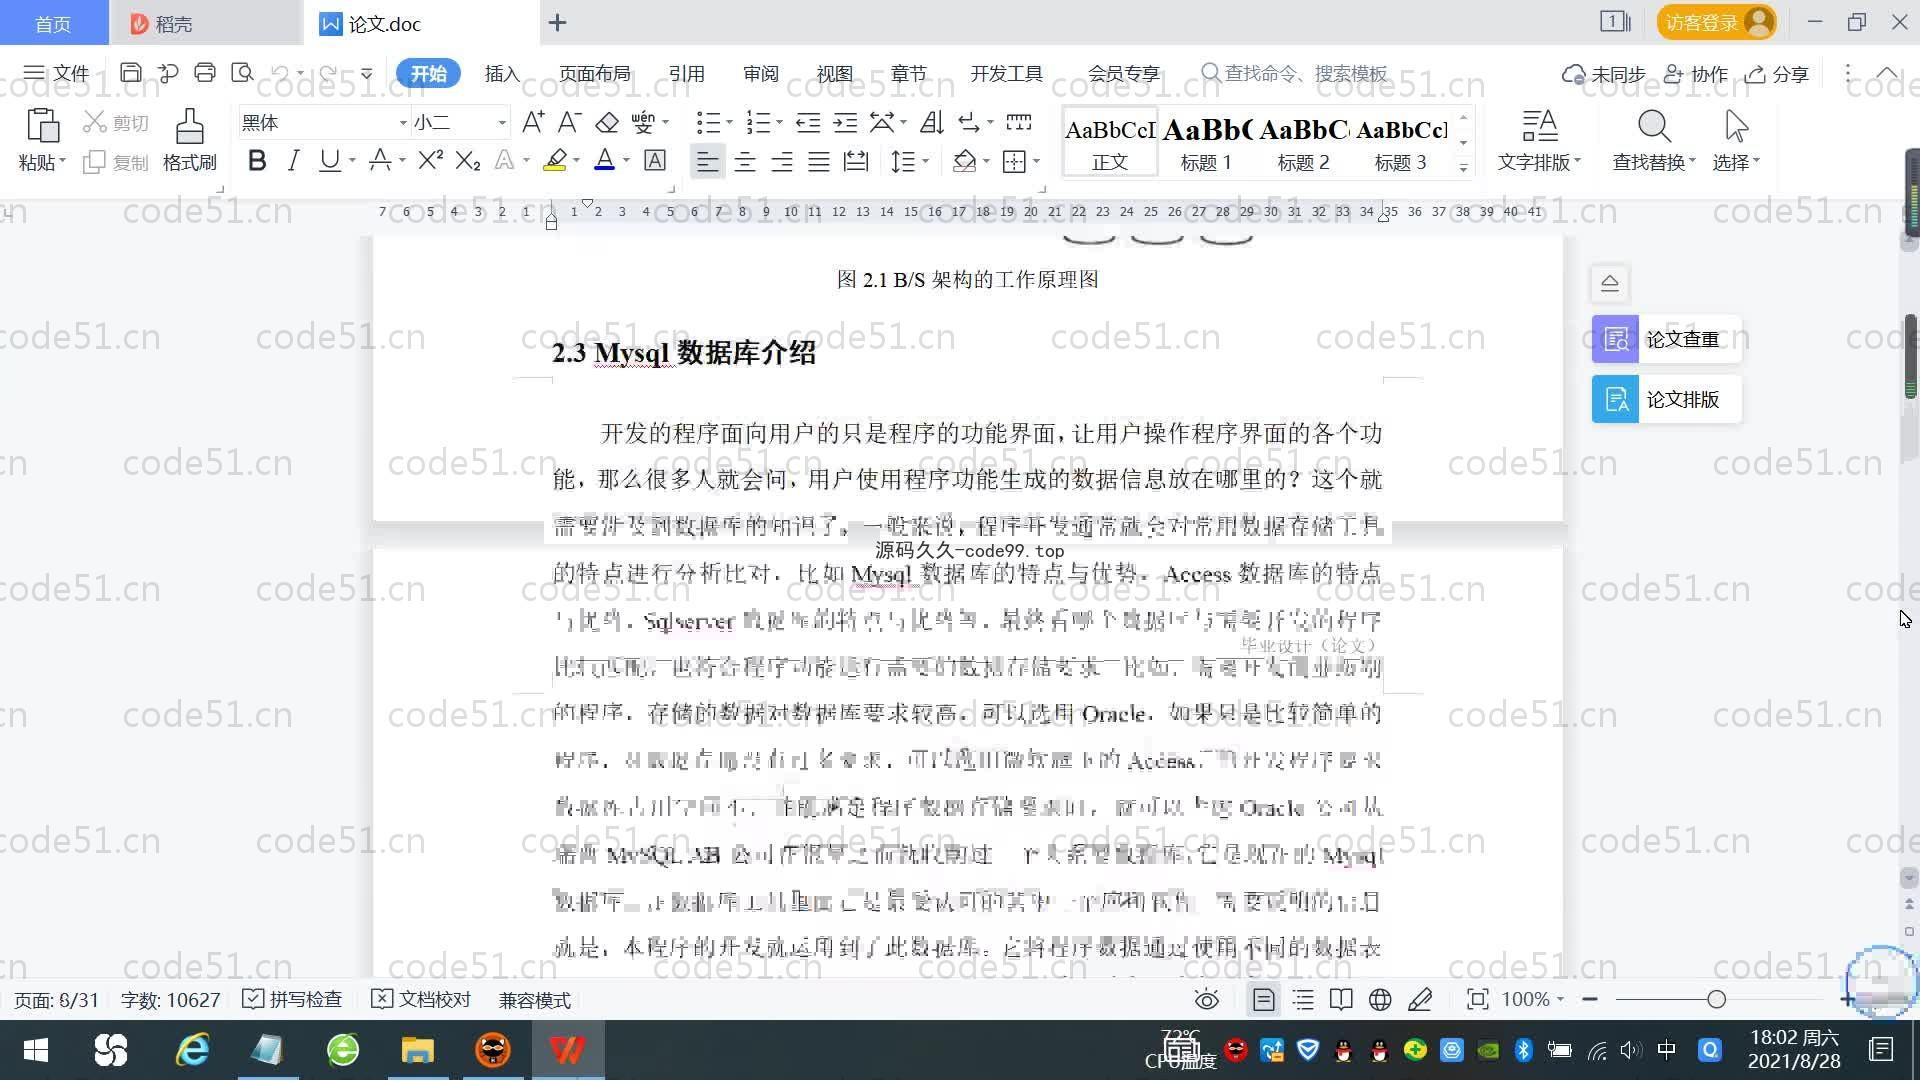Screen dimensions: 1920x1080
Task: Open the File (文件) menu
Action: tap(57, 73)
